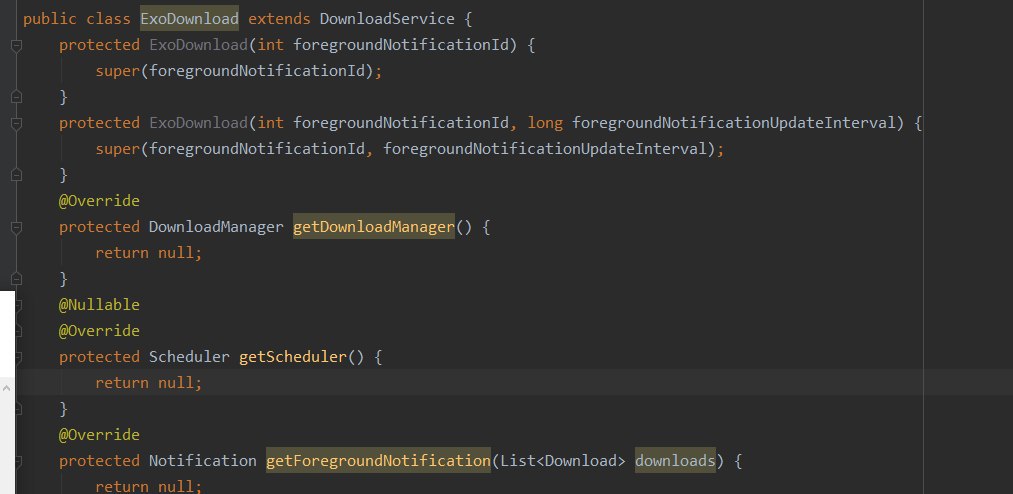Screen dimensions: 1013x494
Task: Click the 'class' keyword
Action: pos(109,19)
